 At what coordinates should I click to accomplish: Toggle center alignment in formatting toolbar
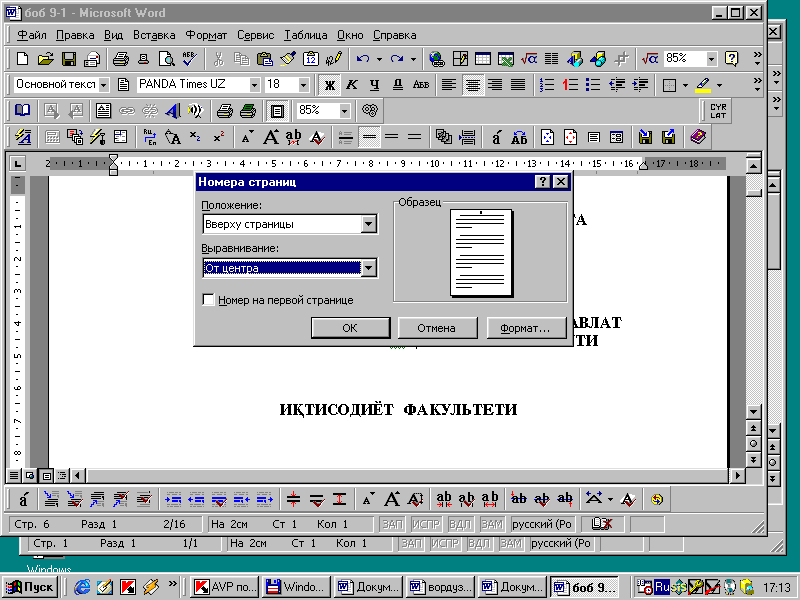(472, 85)
